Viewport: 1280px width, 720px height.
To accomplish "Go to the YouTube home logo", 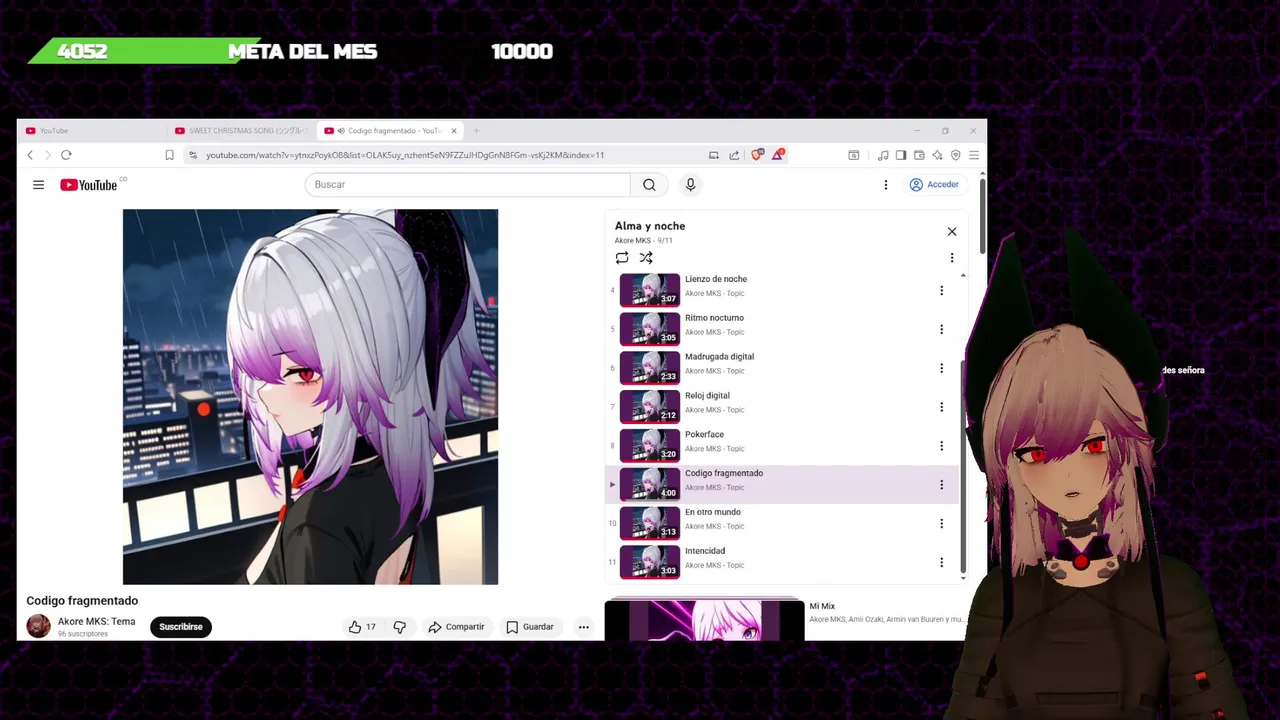I will (89, 184).
